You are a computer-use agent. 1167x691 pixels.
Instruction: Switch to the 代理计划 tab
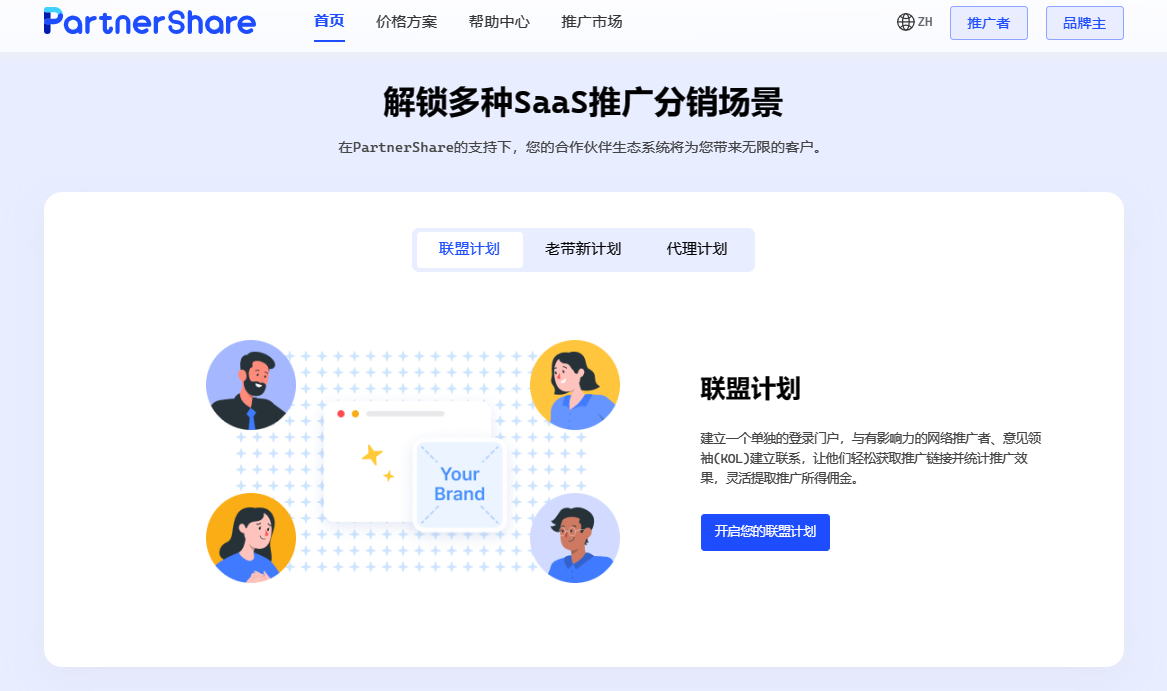click(697, 249)
